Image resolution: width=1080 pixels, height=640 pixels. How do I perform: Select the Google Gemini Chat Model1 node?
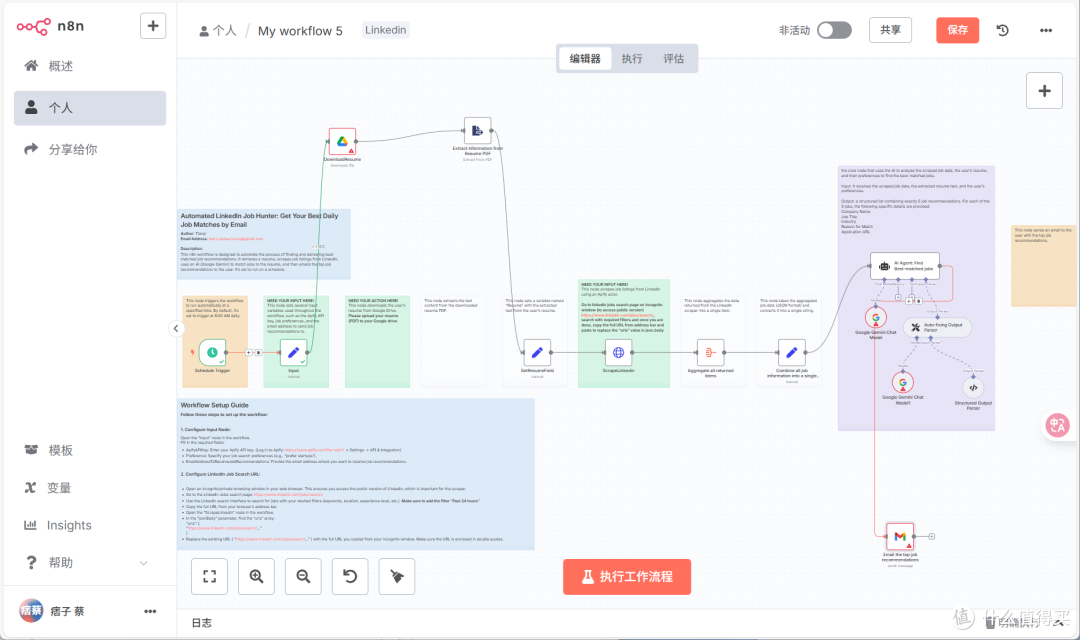tap(902, 382)
